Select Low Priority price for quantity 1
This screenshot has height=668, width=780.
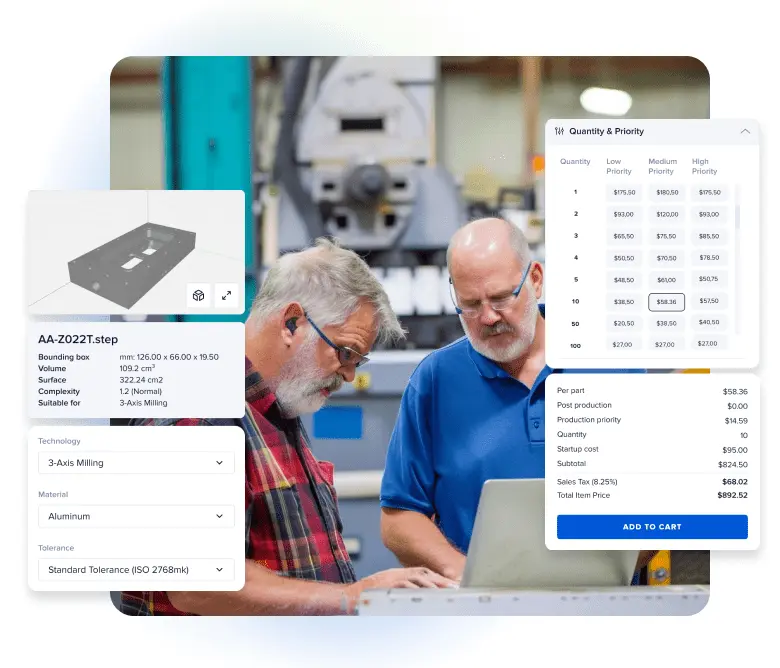click(x=624, y=192)
